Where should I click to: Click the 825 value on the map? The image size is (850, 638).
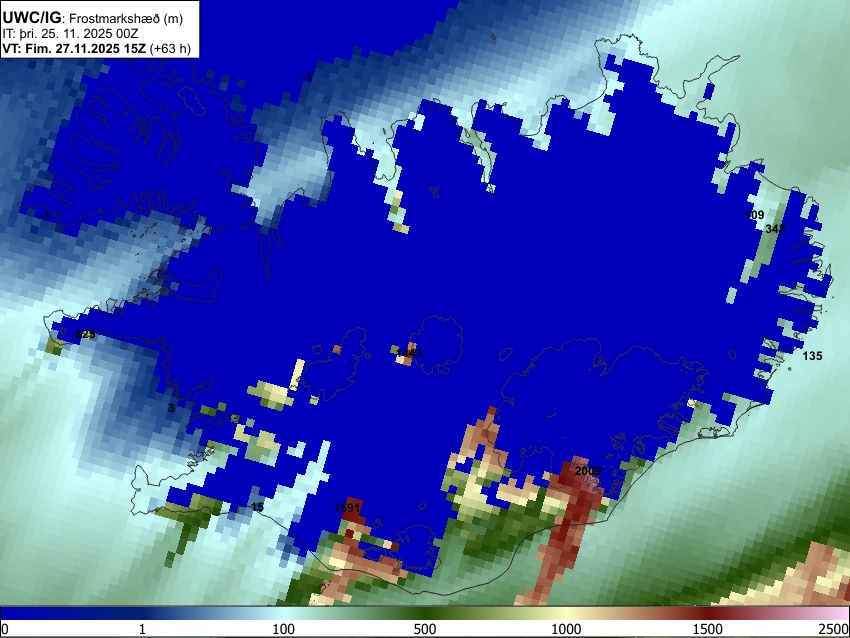coord(85,334)
